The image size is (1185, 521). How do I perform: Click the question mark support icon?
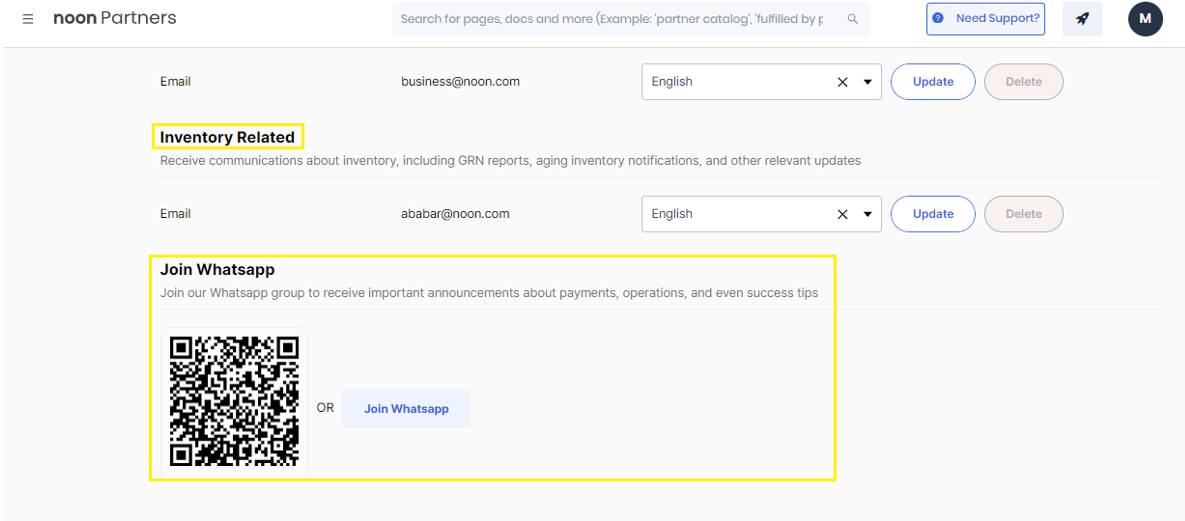[938, 18]
